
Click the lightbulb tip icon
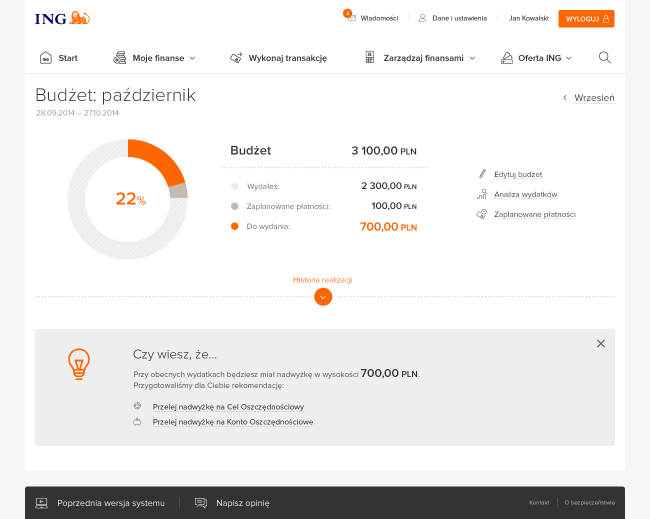(x=79, y=364)
